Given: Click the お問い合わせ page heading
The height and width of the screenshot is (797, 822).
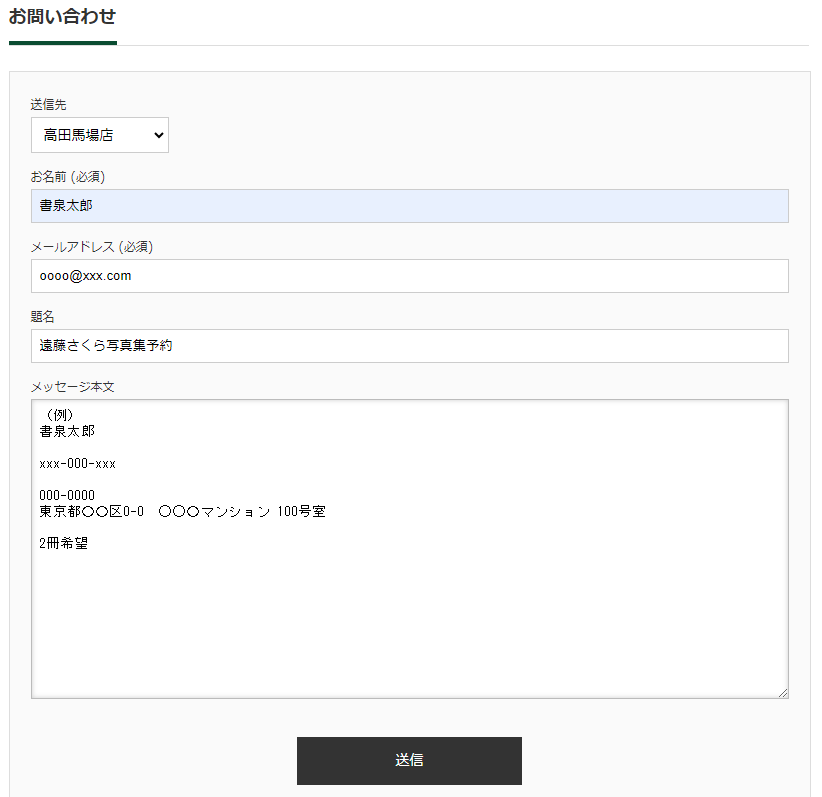Looking at the screenshot, I should tap(62, 16).
